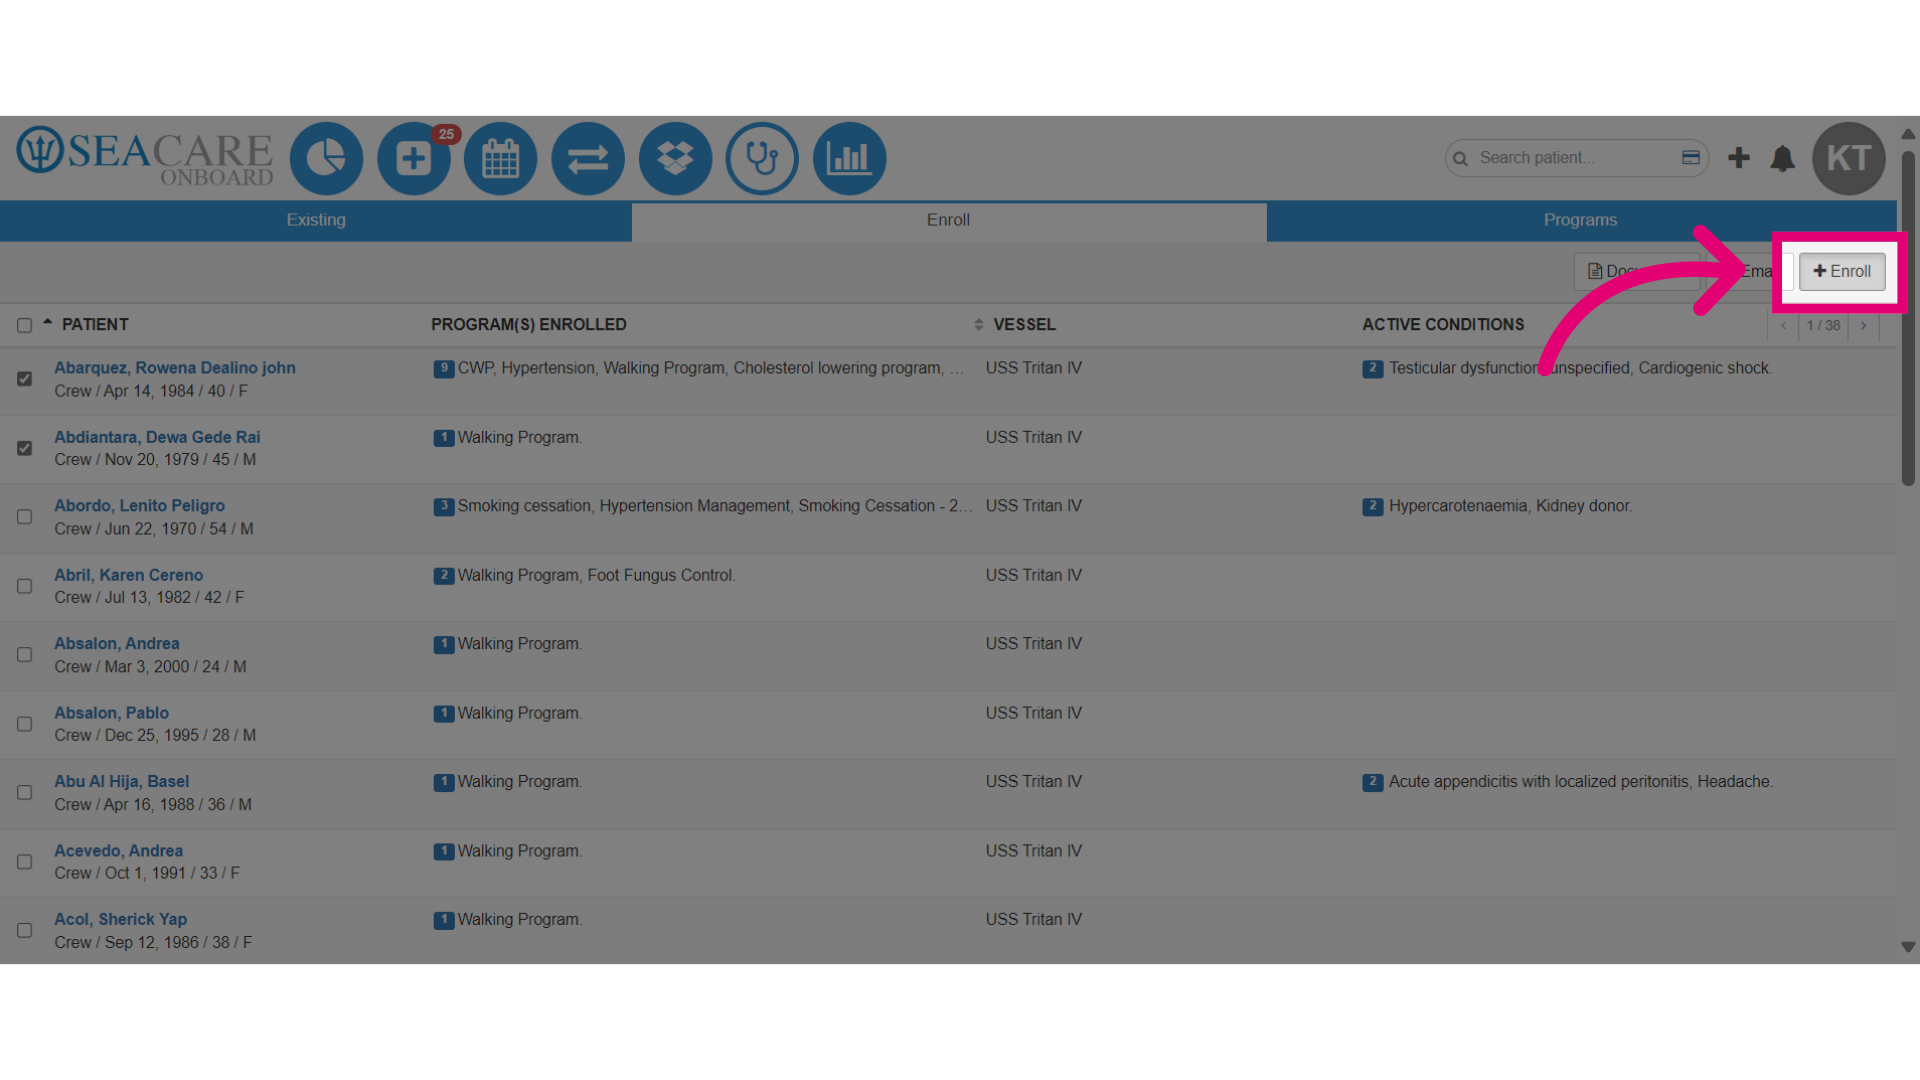The image size is (1920, 1080).
Task: Switch to the Existing tab
Action: (x=316, y=220)
